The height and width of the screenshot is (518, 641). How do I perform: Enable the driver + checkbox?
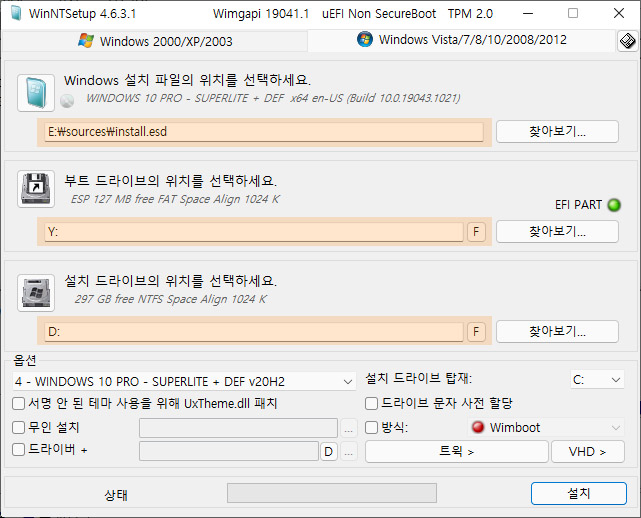click(x=18, y=450)
